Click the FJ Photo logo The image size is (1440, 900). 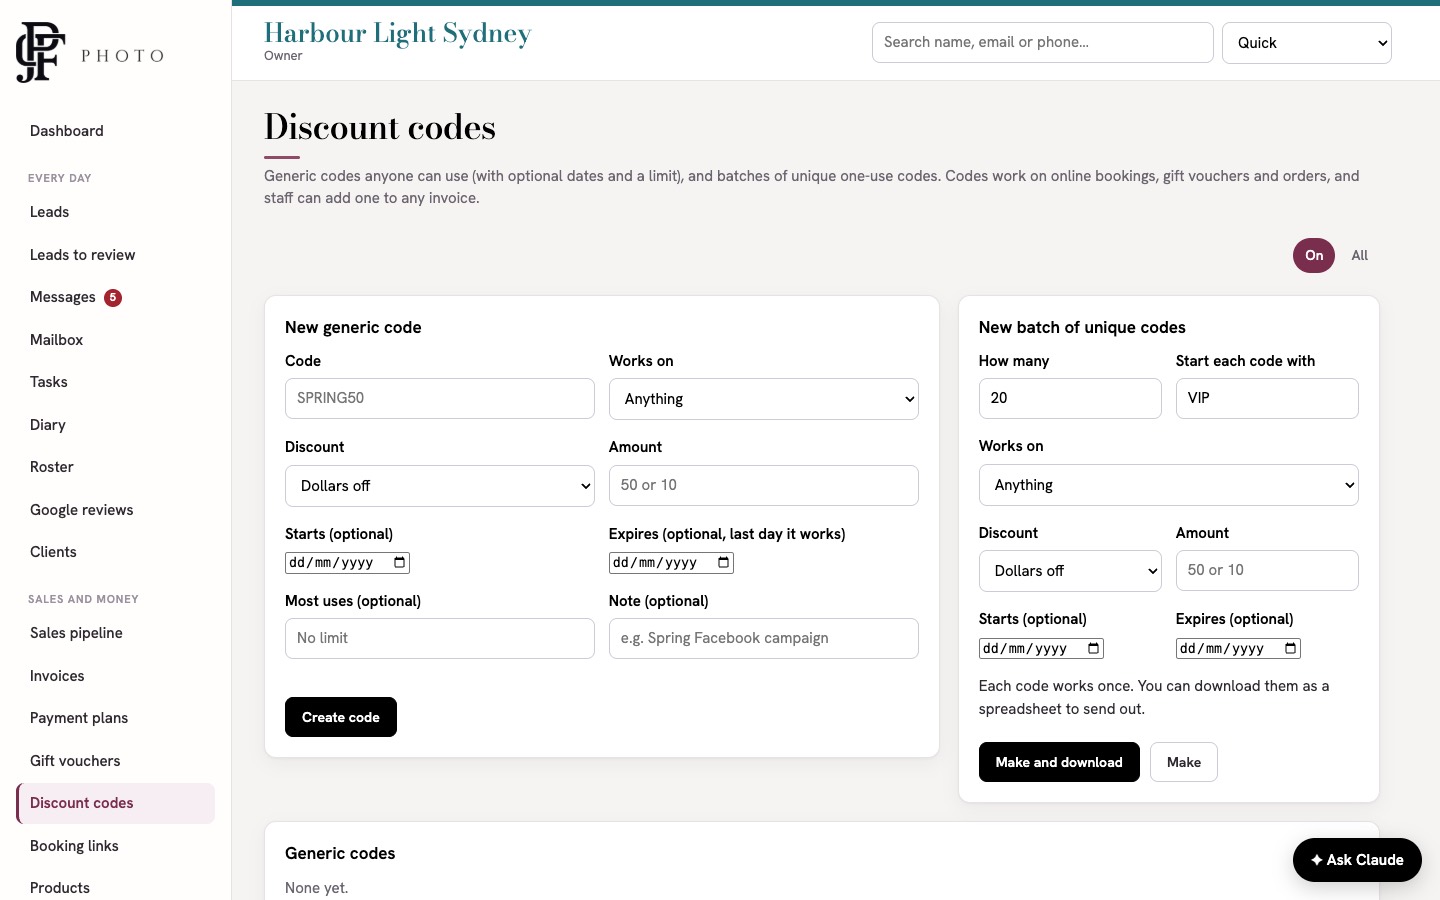[x=90, y=53]
